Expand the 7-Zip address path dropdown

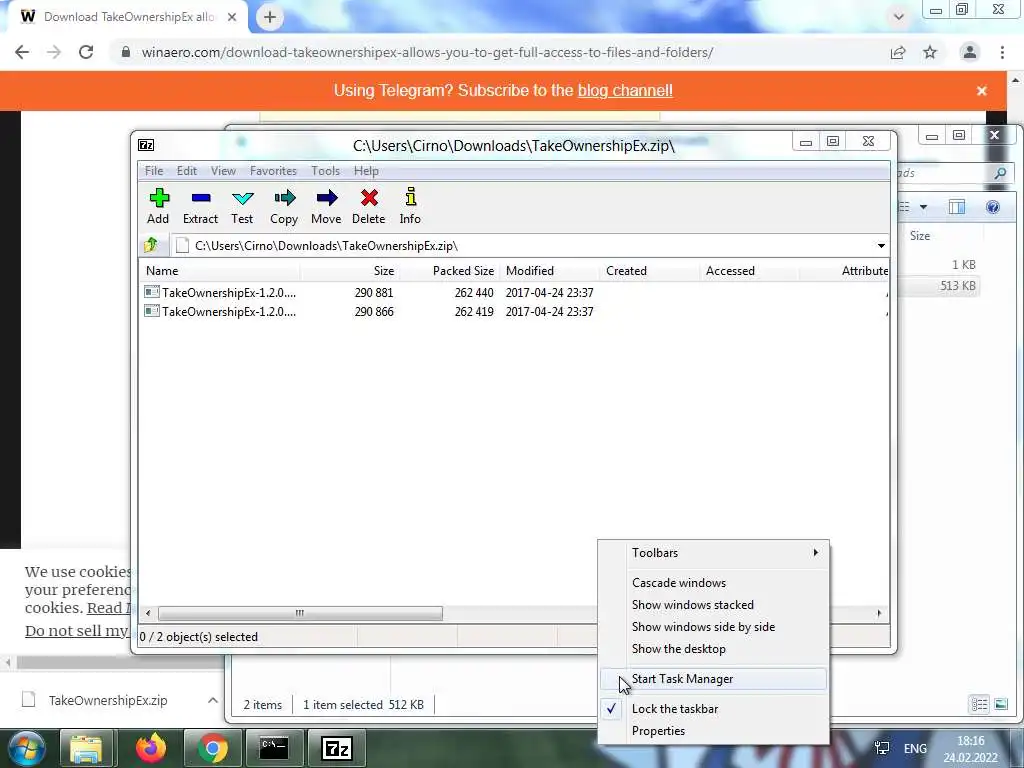[881, 246]
